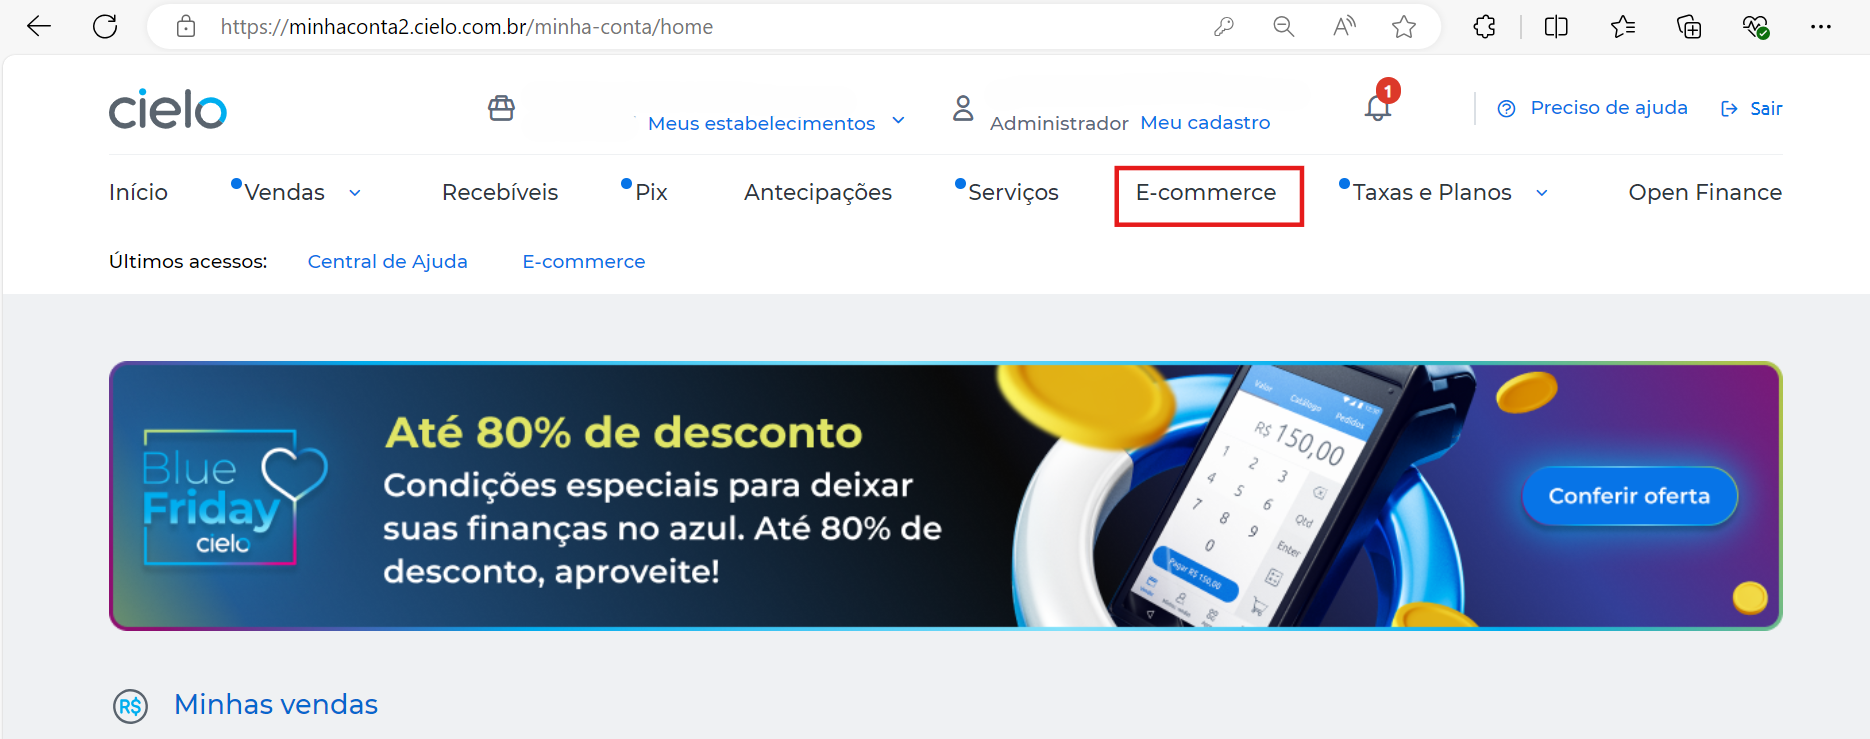Click the Cielo logo
The height and width of the screenshot is (739, 1870).
(168, 109)
